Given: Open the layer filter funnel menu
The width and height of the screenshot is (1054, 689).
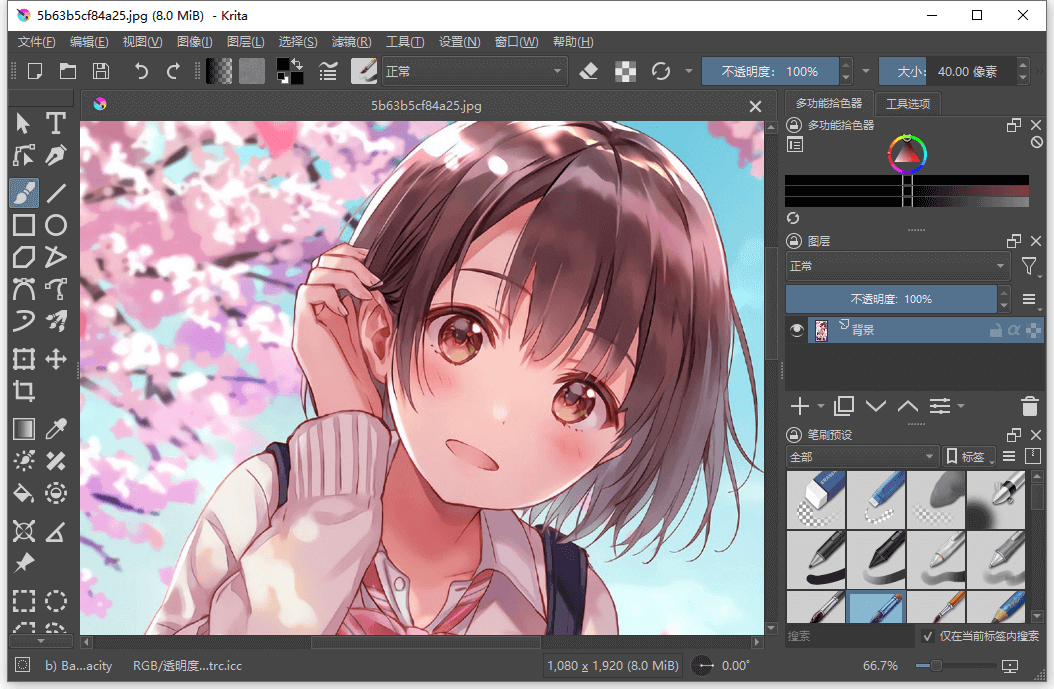Looking at the screenshot, I should pos(1029,267).
